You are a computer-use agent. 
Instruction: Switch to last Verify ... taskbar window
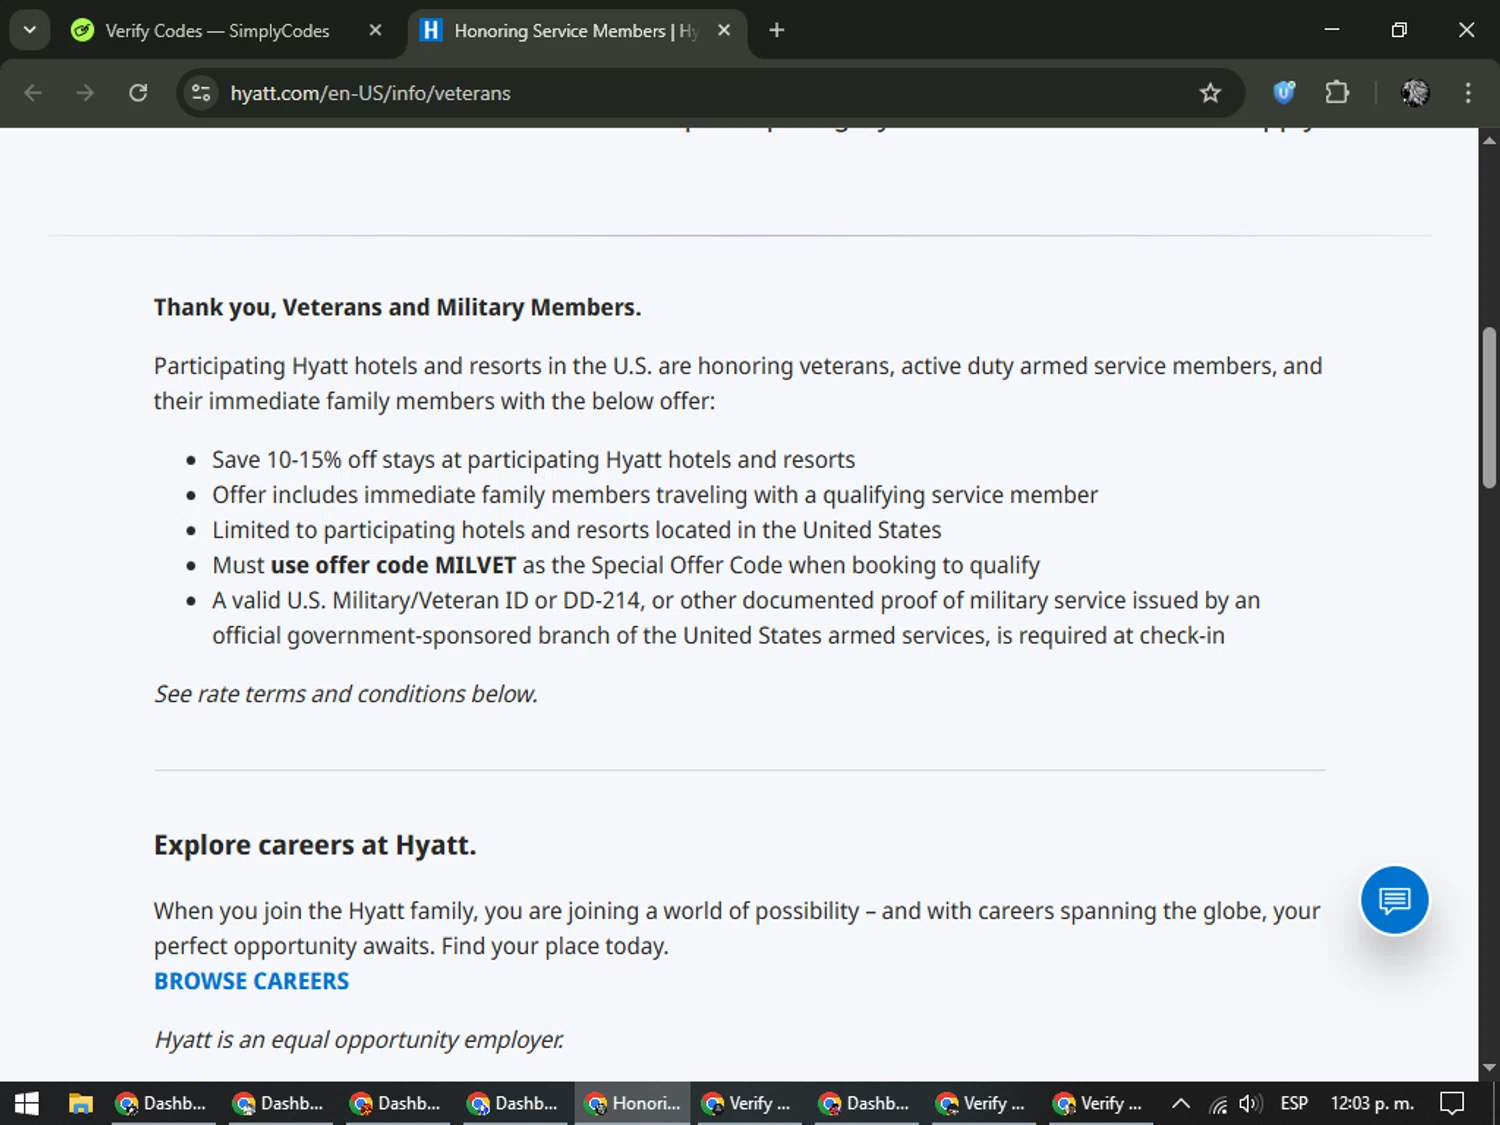[x=1098, y=1103]
